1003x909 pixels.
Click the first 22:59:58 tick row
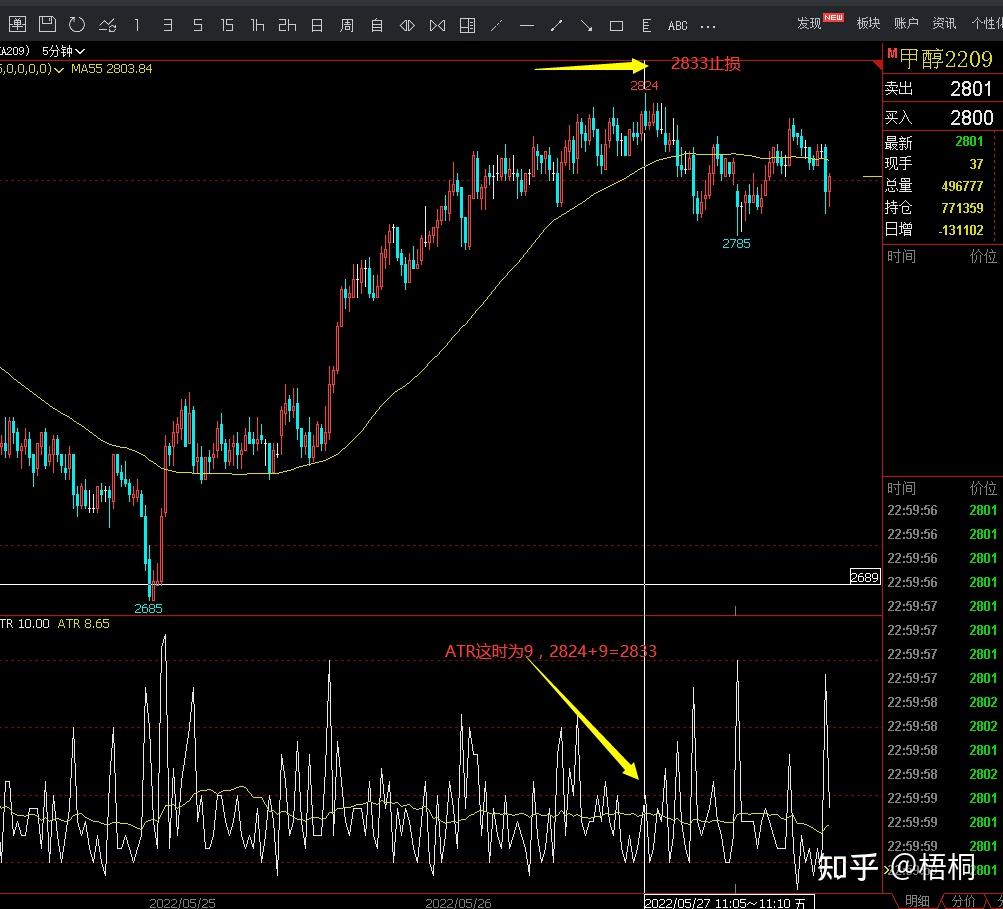click(942, 702)
